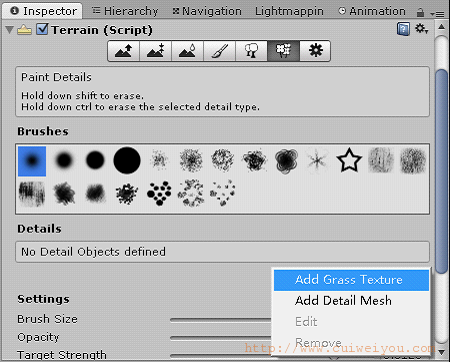Pick the large solid circle brush
Viewport: 450px width, 362px height.
pos(127,160)
